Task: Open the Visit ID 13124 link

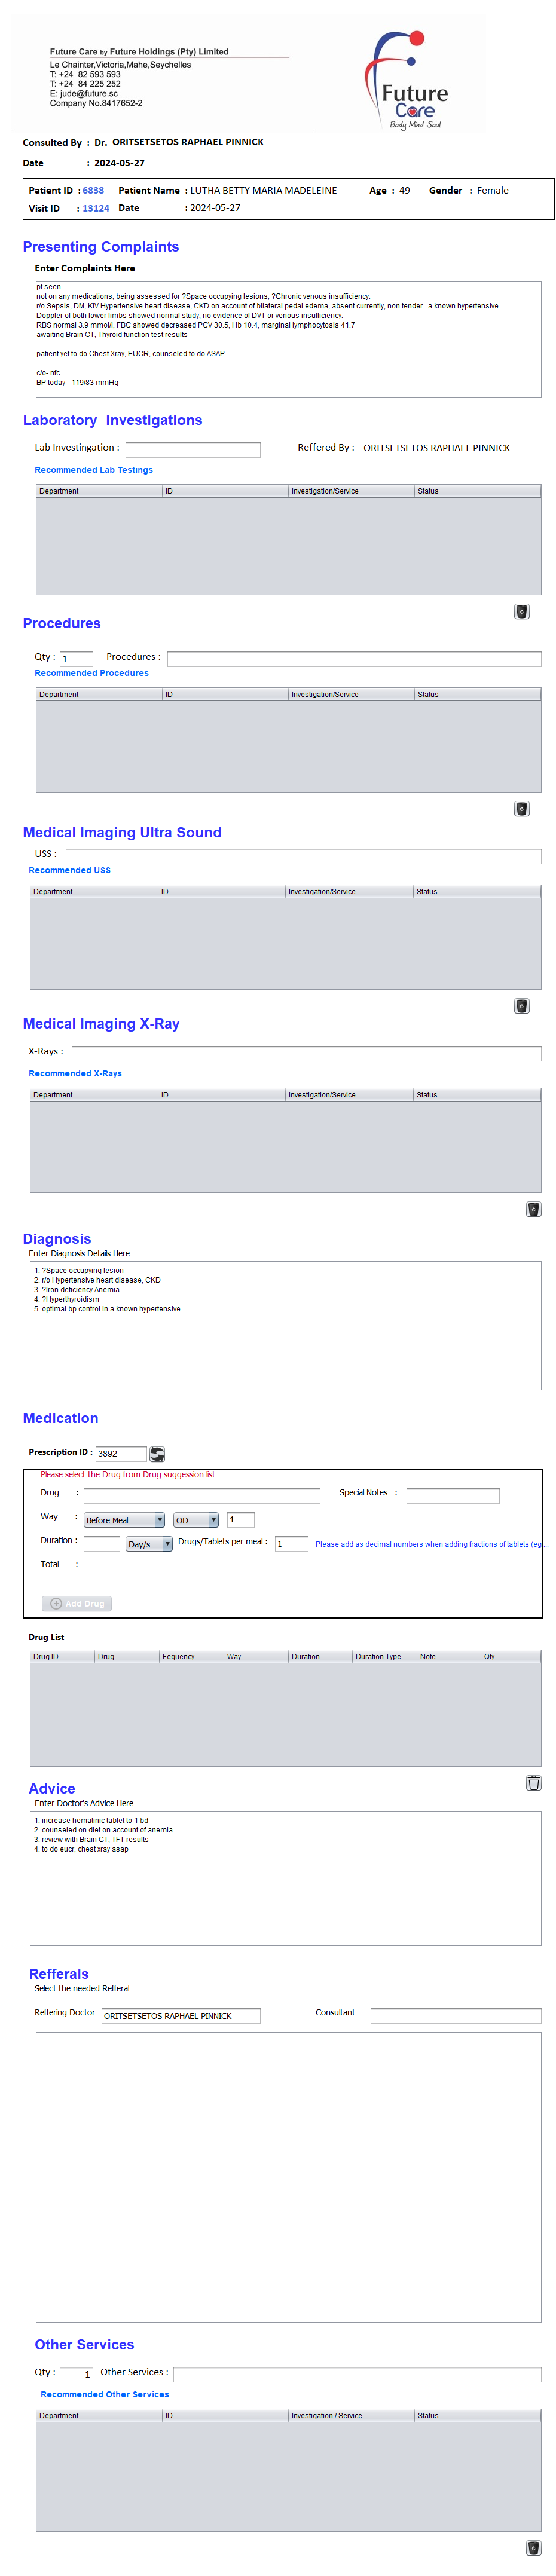Action: [x=96, y=208]
